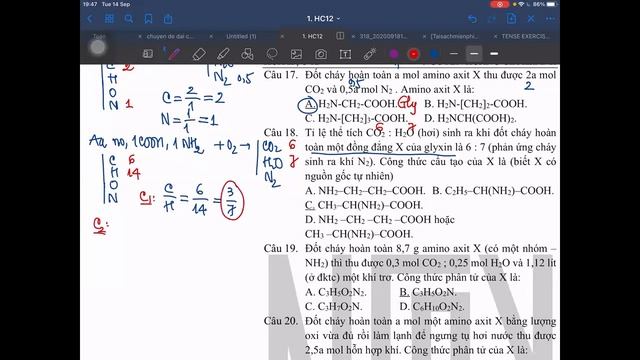
Task: Switch to the 'TENSE EXERCIS...' tab
Action: click(x=525, y=36)
